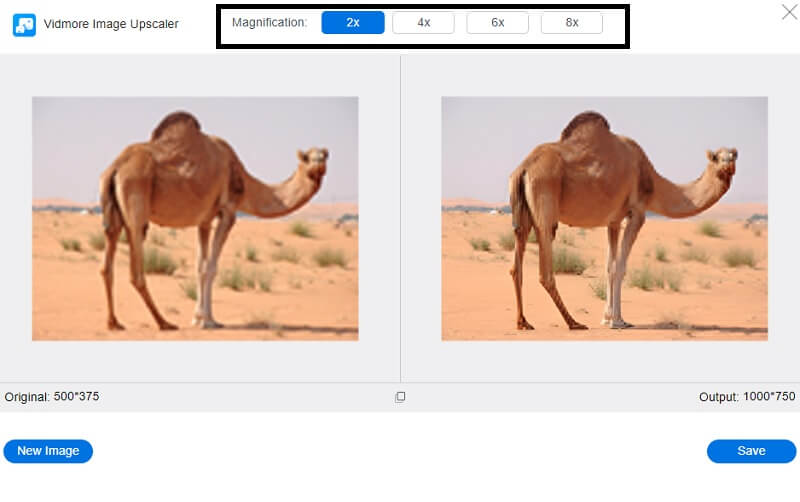Select 2x magnification

point(353,22)
